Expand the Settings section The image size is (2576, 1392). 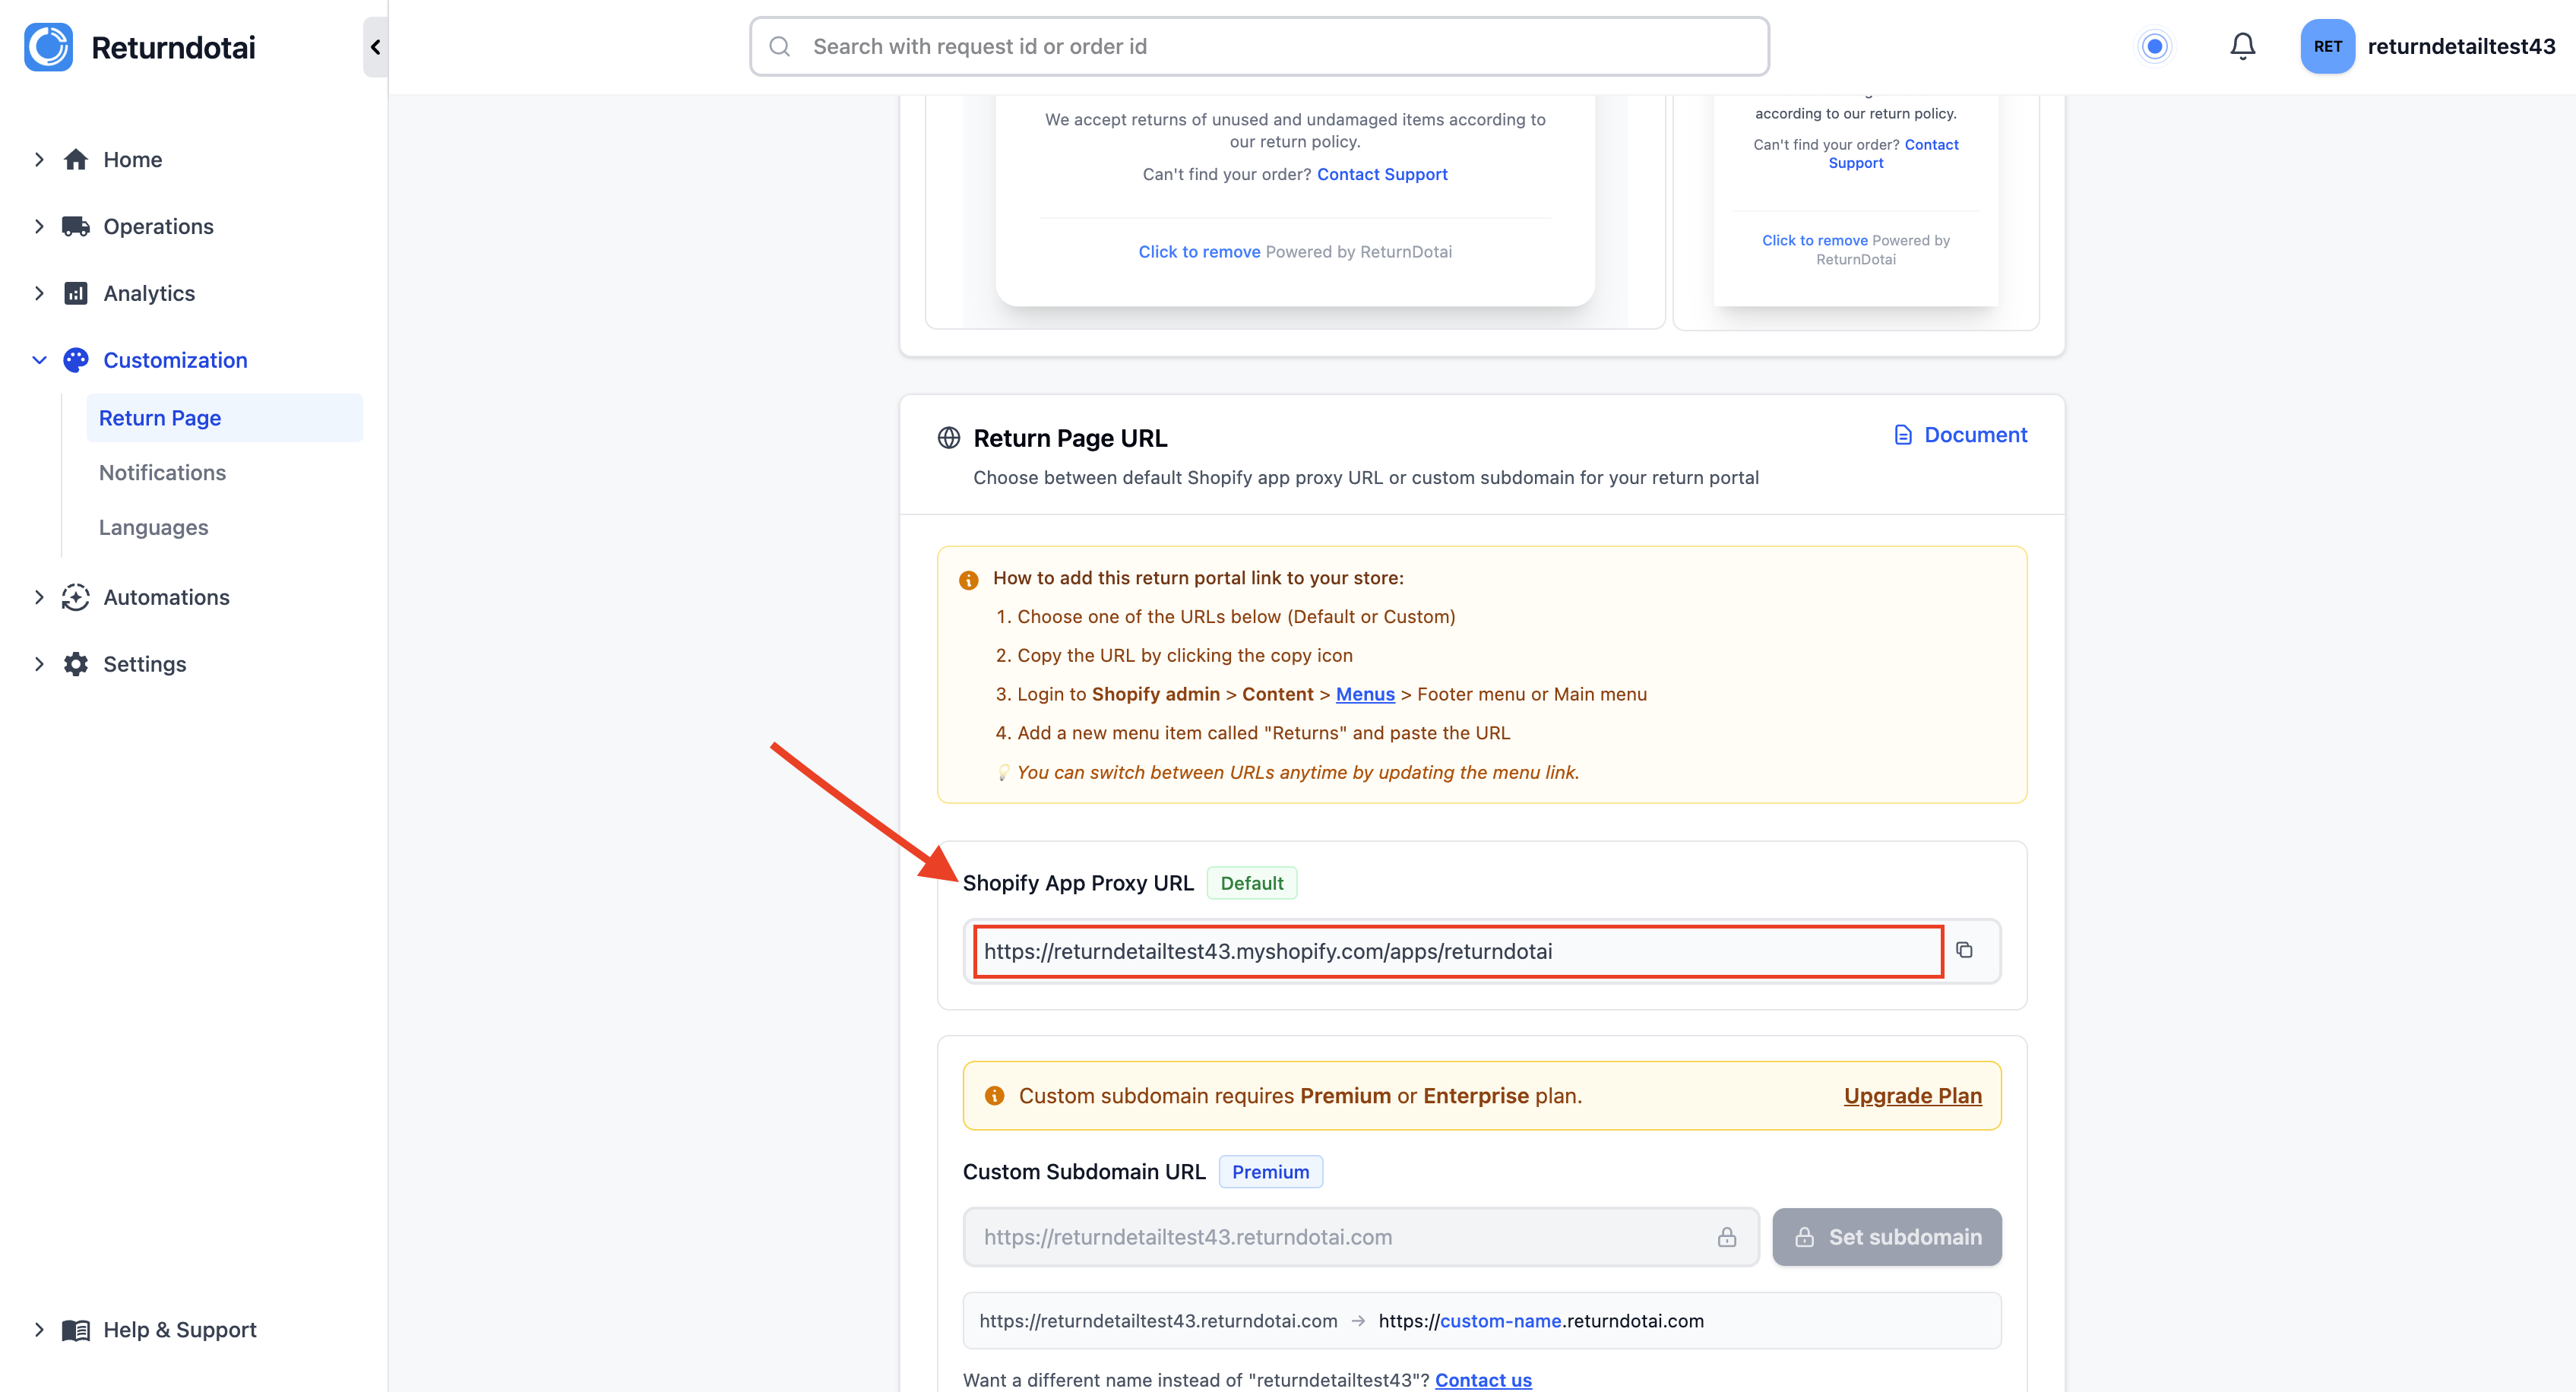click(x=39, y=664)
